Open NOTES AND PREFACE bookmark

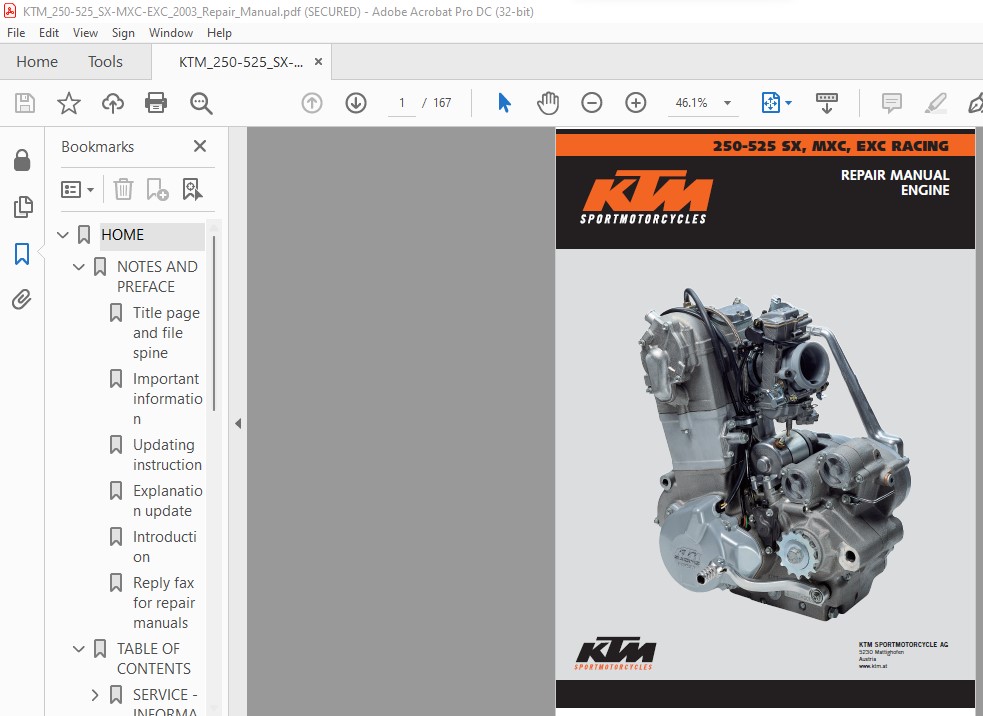(157, 276)
